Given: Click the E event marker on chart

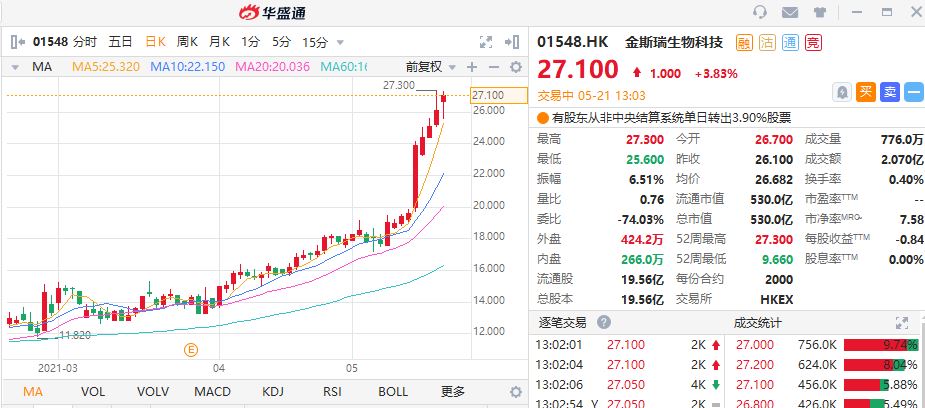Looking at the screenshot, I should click(191, 350).
